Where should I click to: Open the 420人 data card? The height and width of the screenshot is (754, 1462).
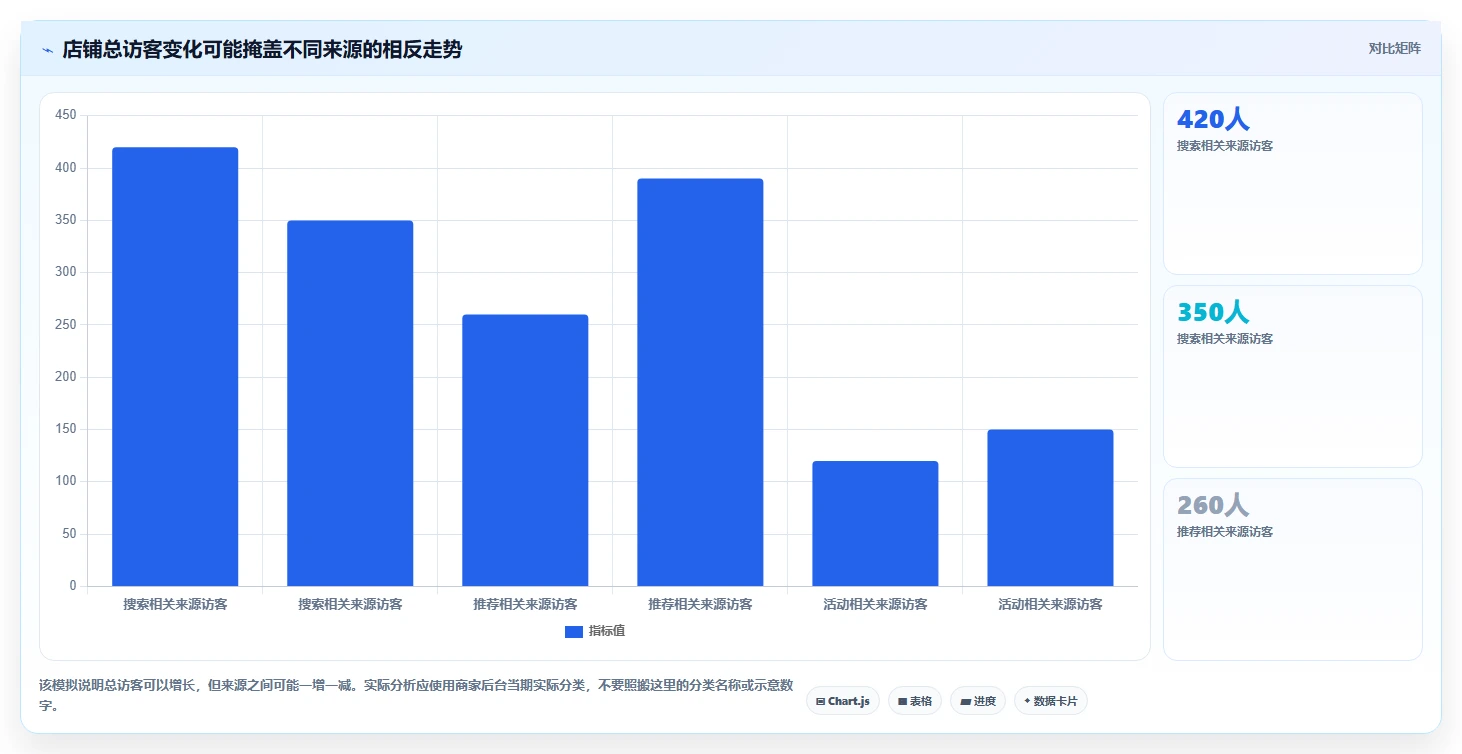(x=1292, y=183)
